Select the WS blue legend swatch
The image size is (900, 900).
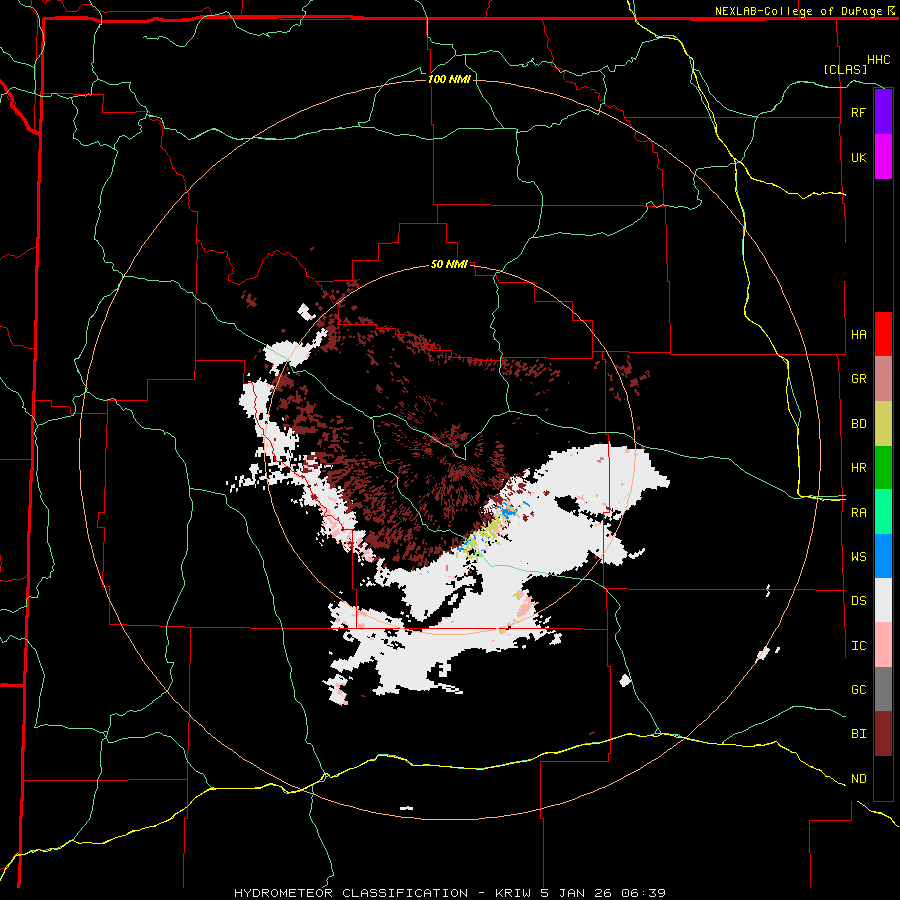(883, 556)
